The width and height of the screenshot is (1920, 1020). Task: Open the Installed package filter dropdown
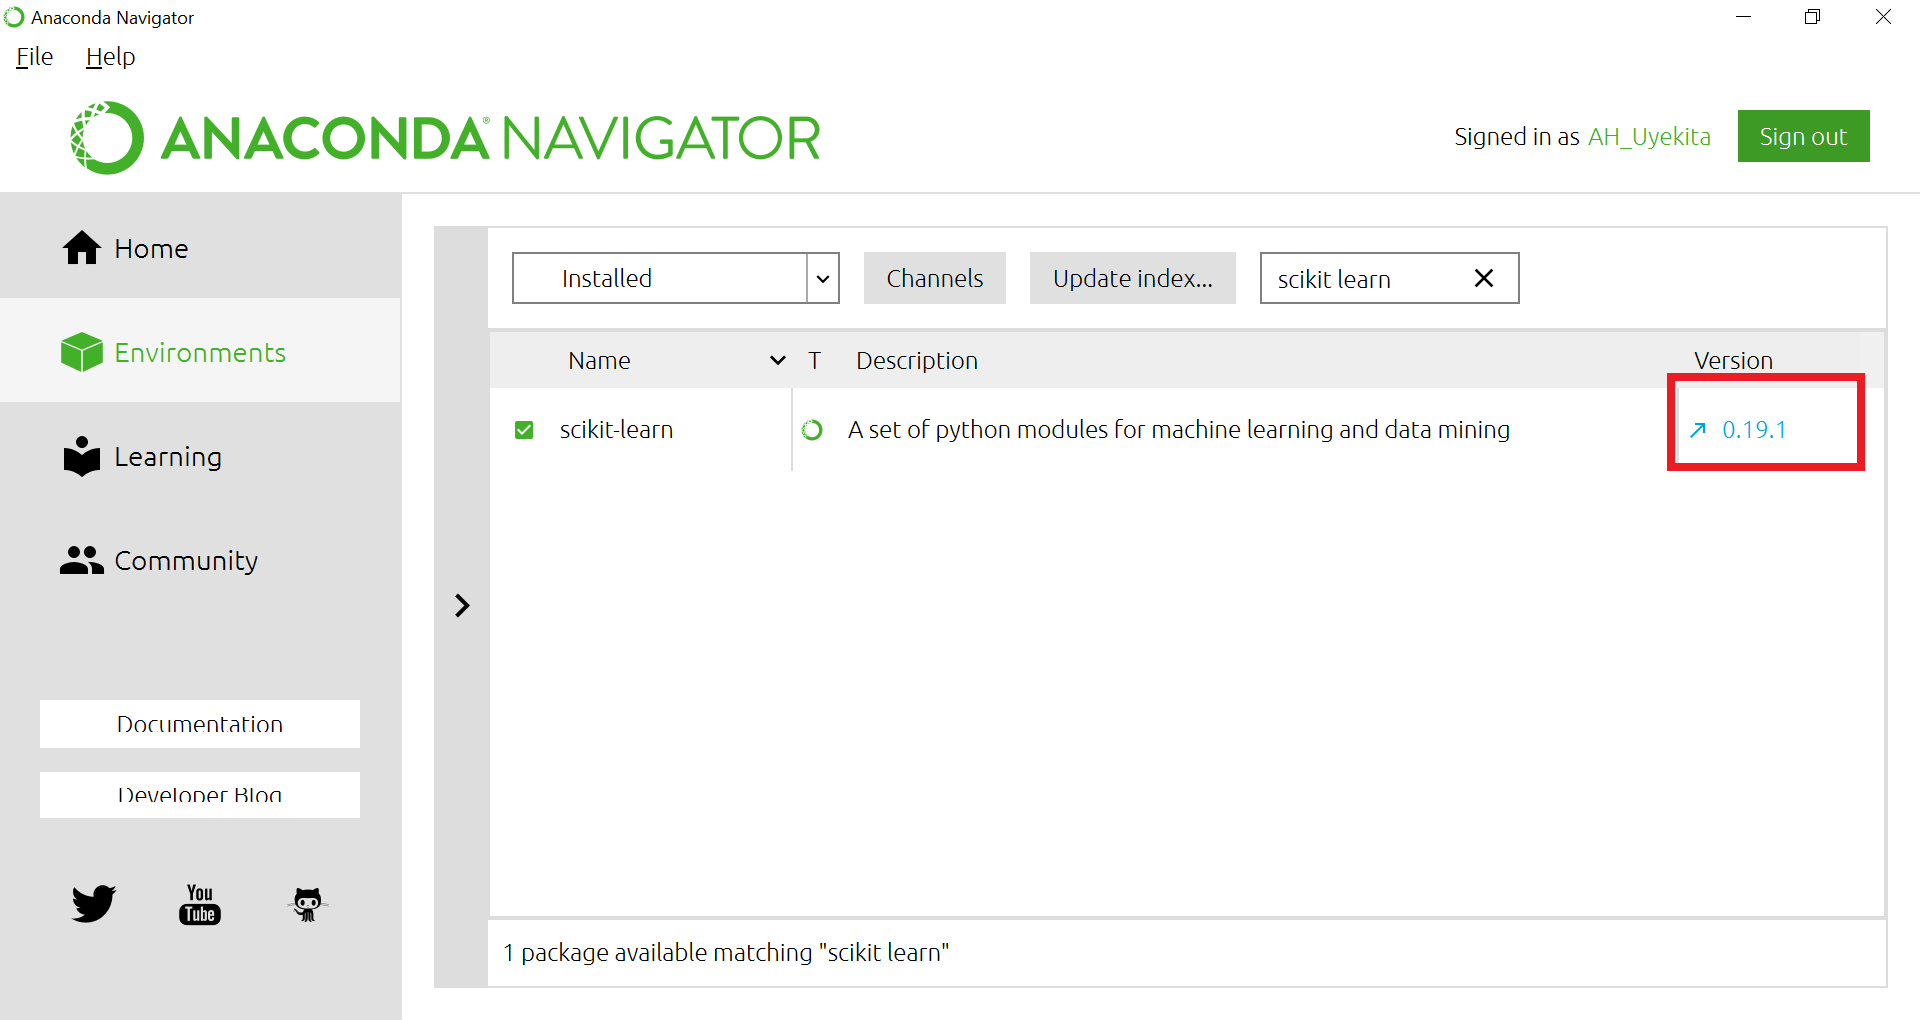675,278
